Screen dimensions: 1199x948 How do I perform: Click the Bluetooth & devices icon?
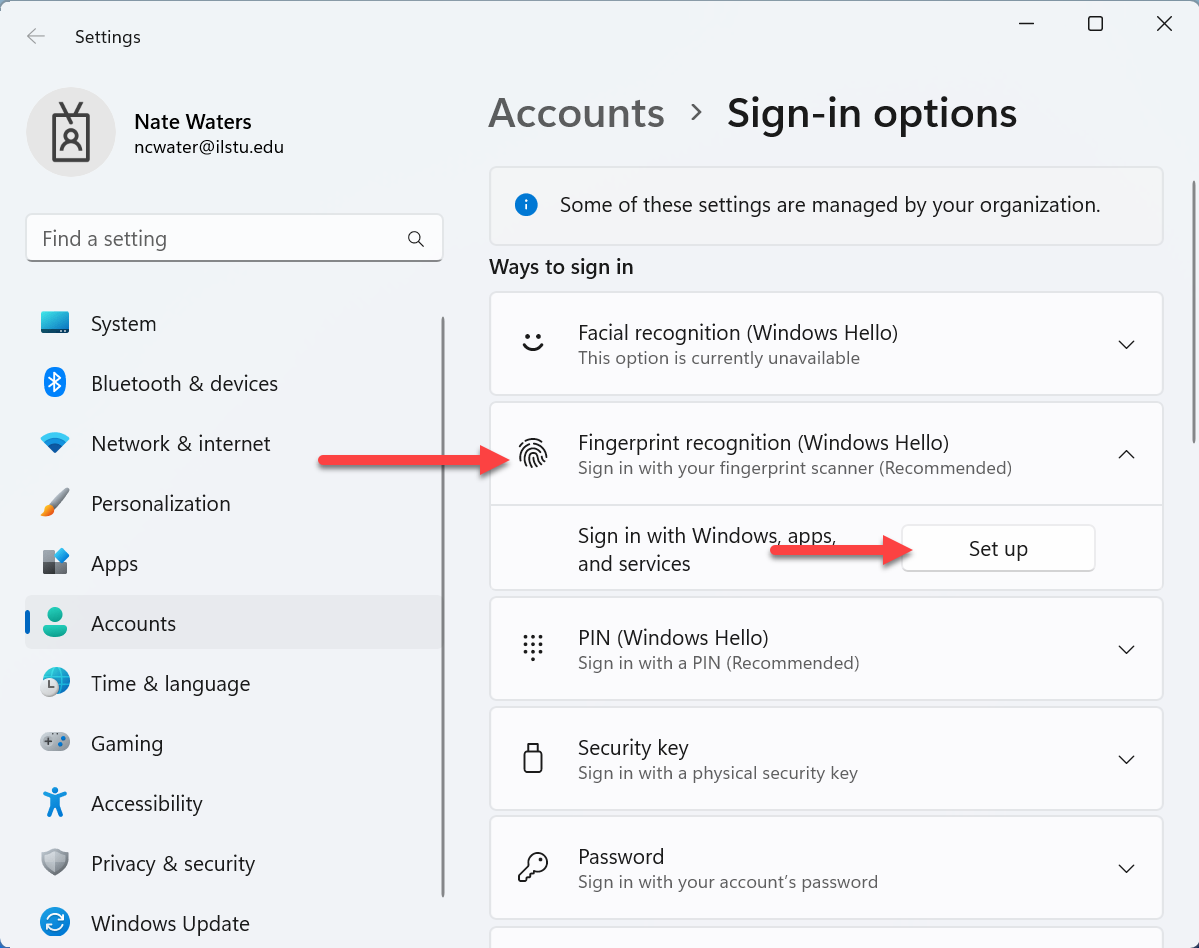tap(55, 383)
